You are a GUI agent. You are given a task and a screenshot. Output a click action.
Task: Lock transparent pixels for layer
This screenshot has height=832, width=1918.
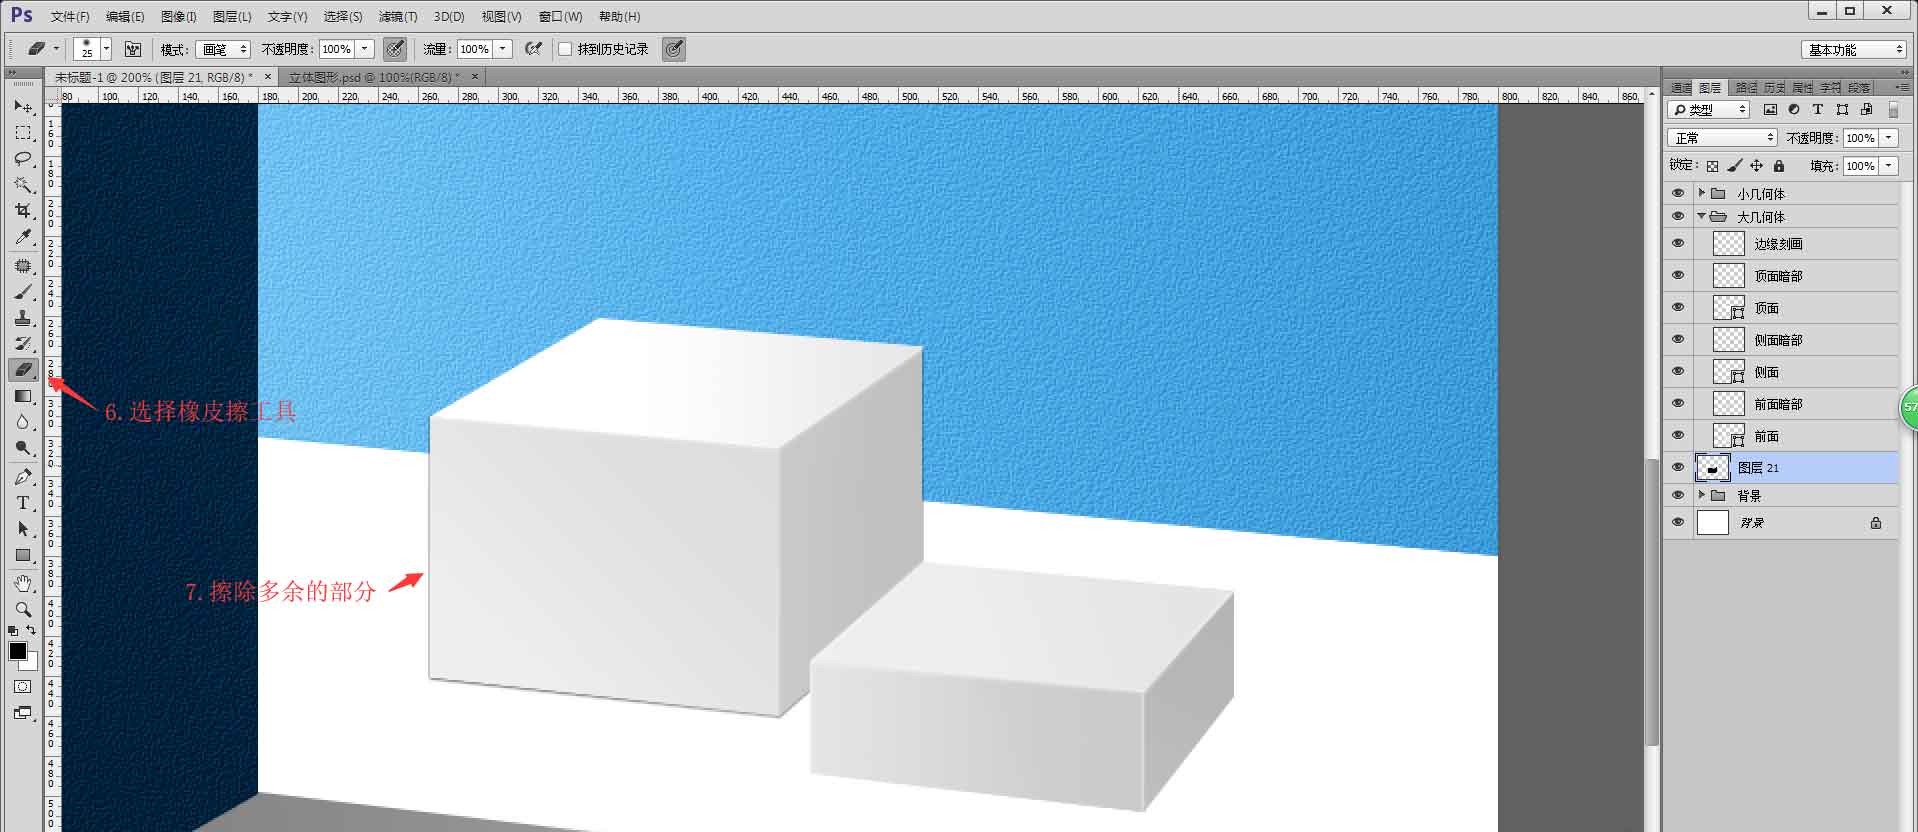(1712, 166)
